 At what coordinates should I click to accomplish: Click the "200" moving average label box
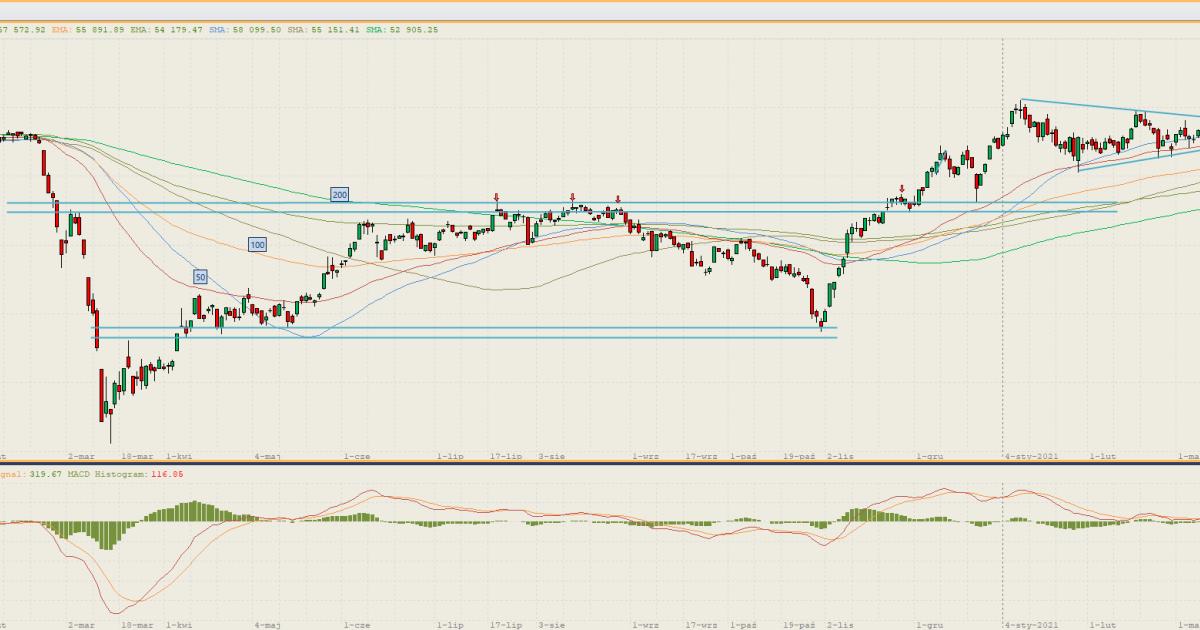tap(340, 194)
